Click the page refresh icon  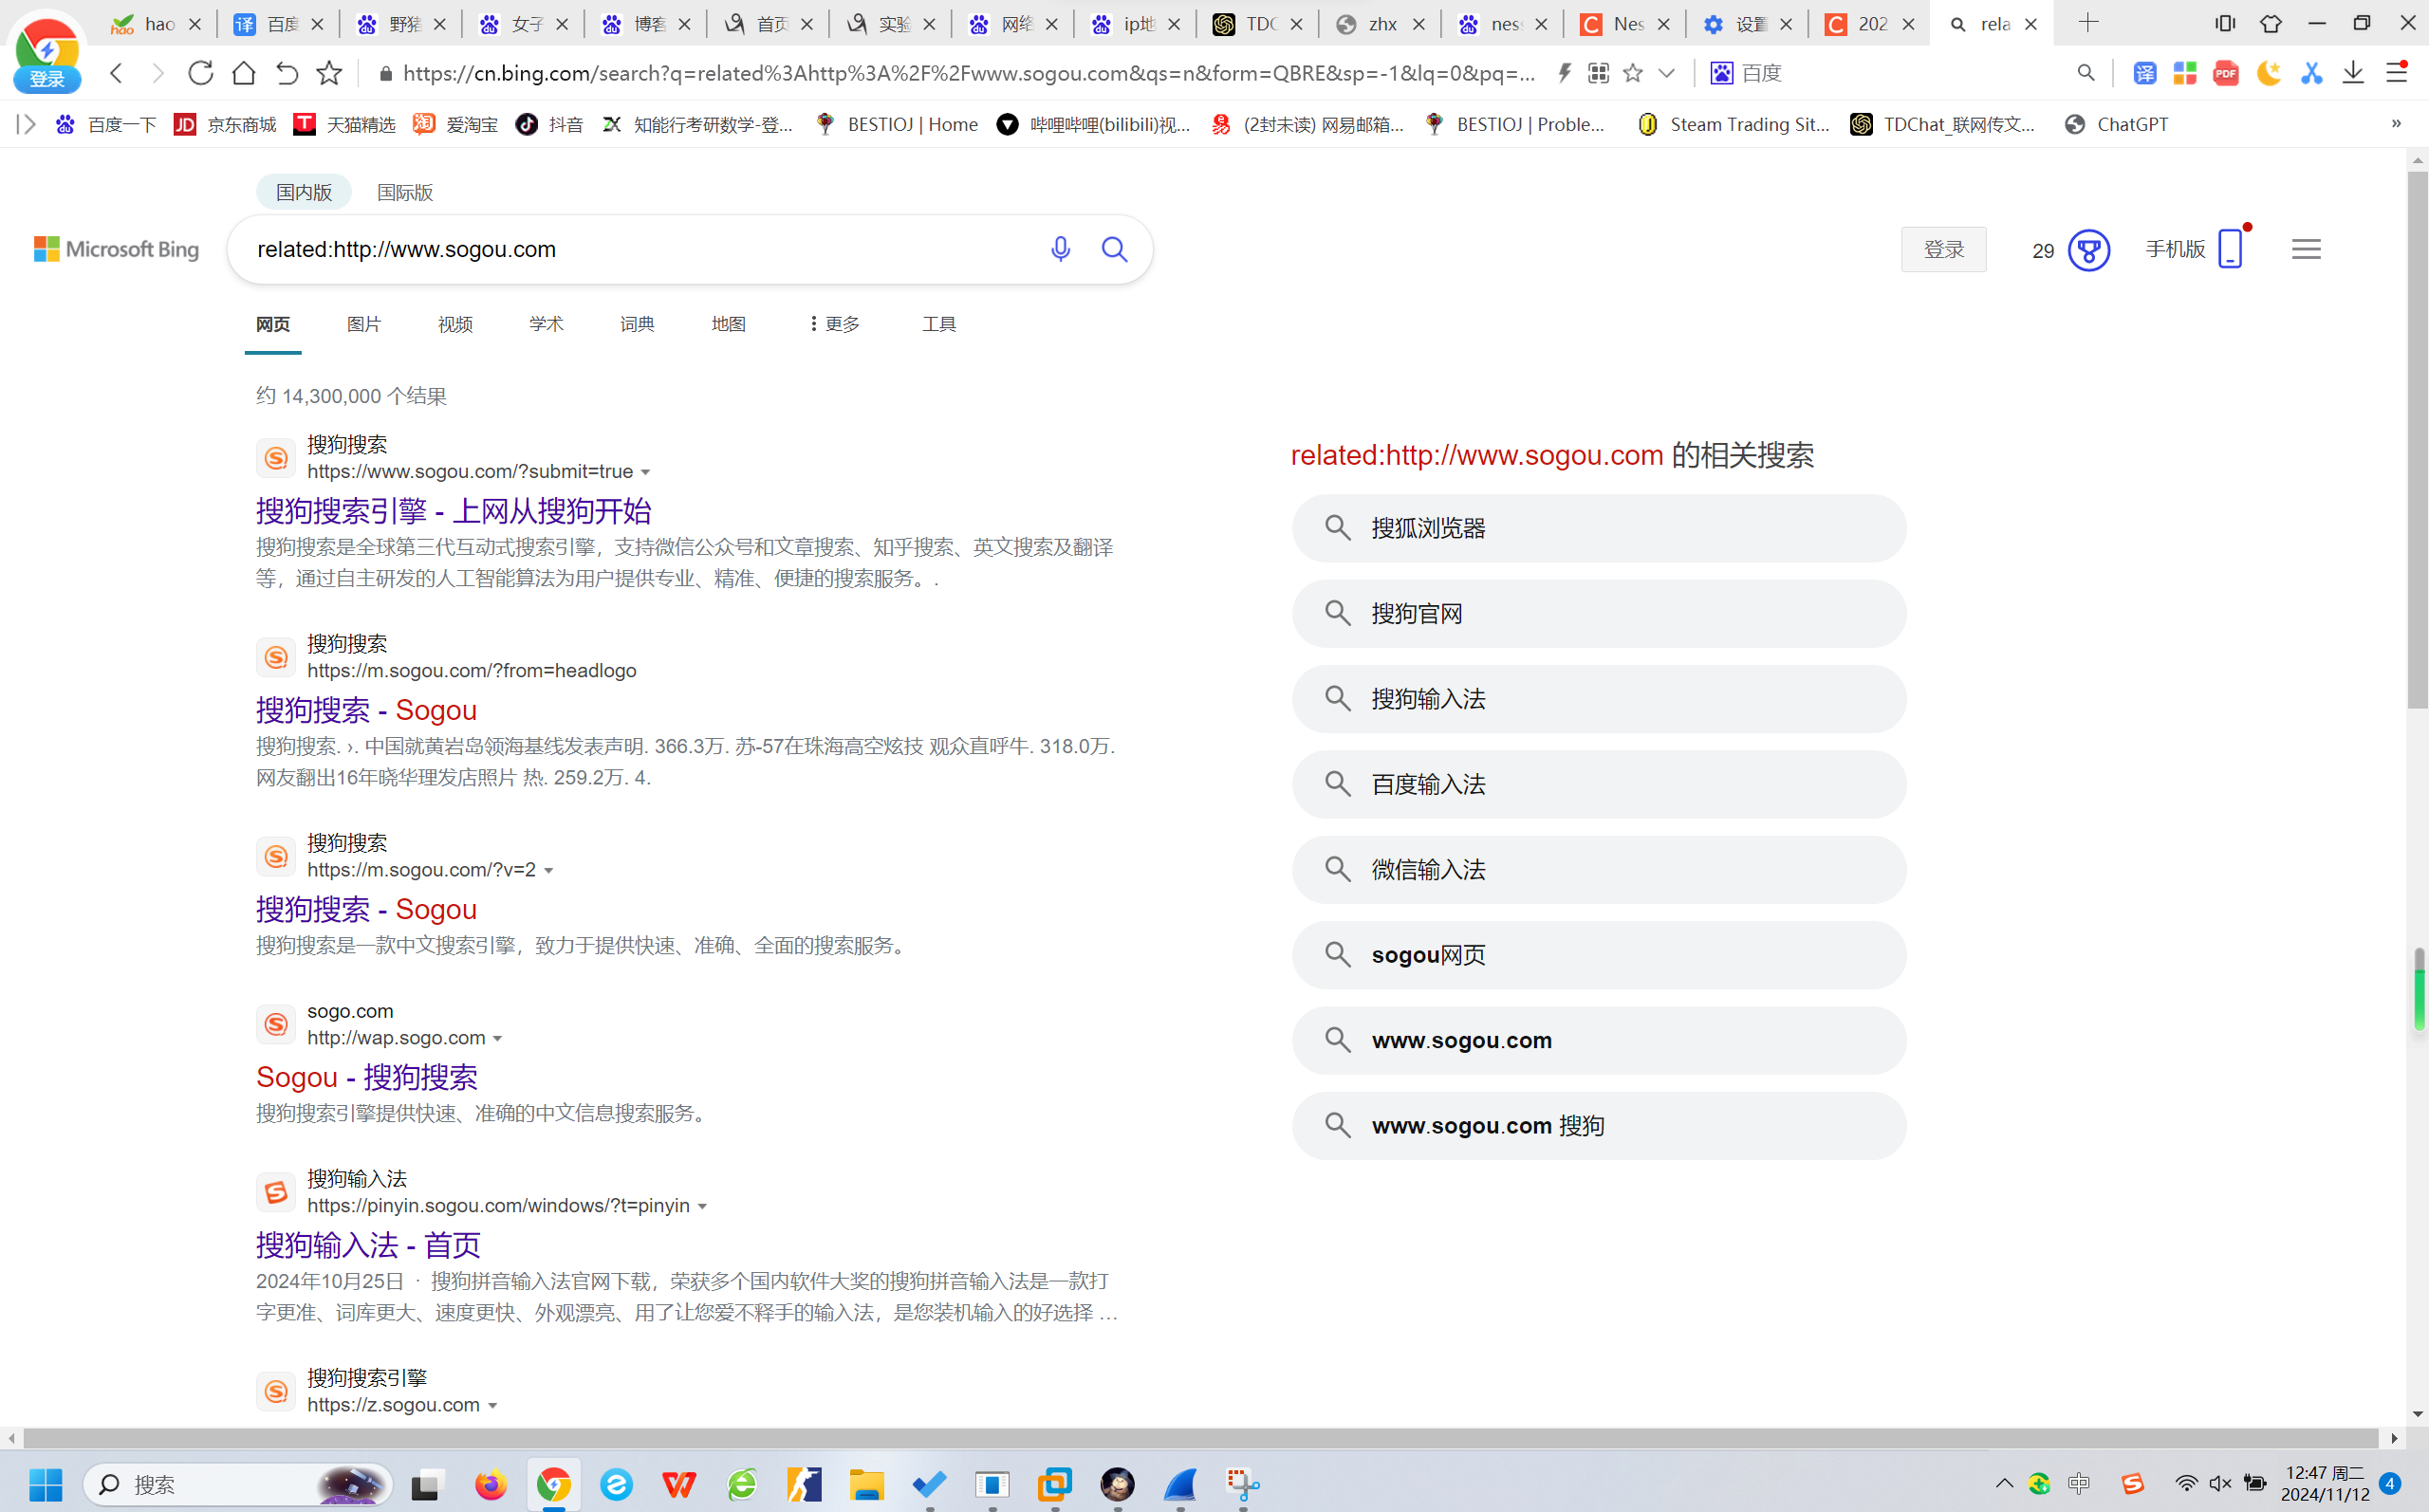point(200,73)
